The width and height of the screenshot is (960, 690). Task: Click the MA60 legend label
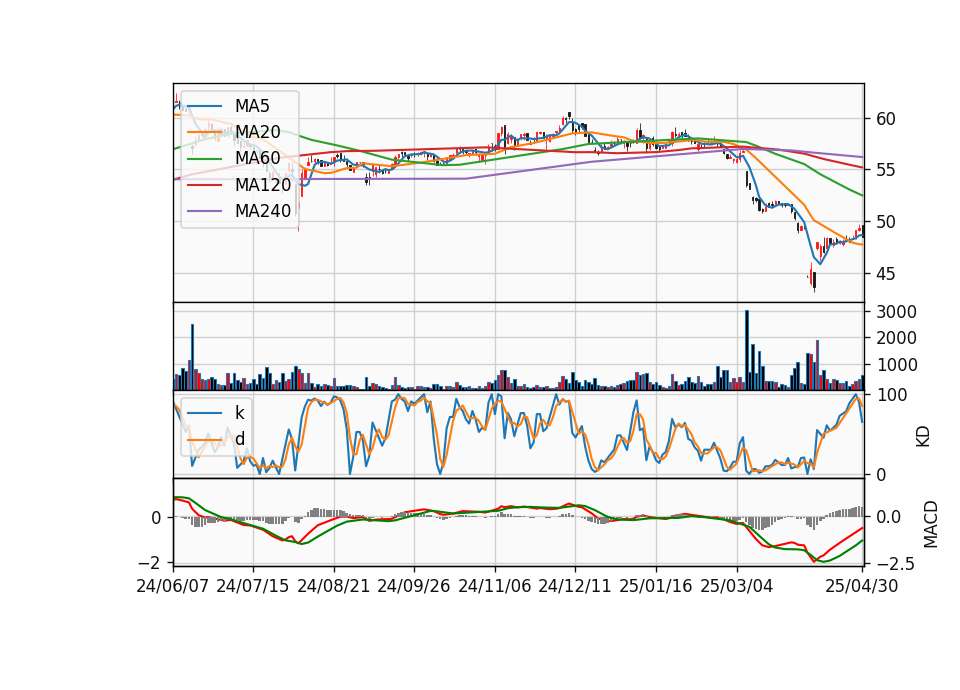pyautogui.click(x=258, y=158)
